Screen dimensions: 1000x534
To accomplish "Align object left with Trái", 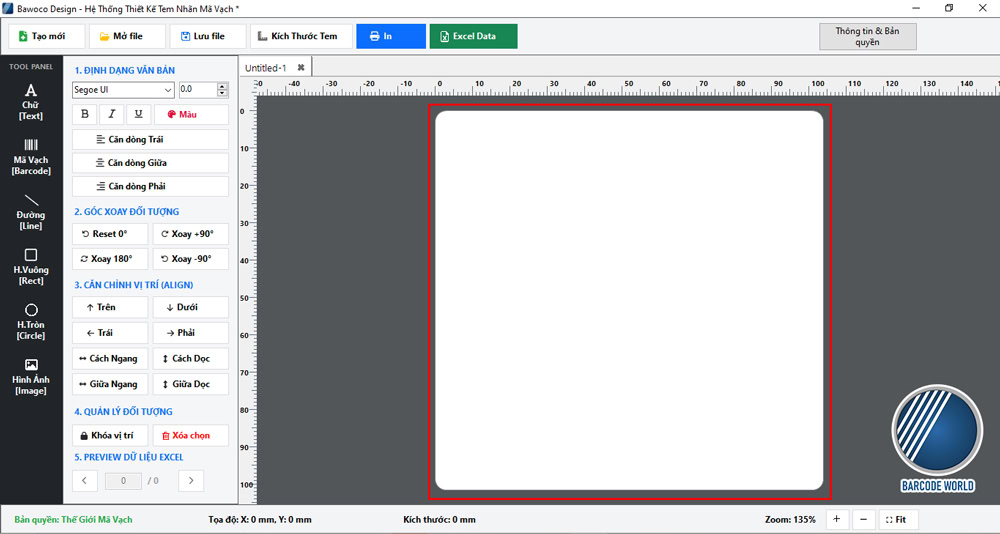I will (x=110, y=333).
